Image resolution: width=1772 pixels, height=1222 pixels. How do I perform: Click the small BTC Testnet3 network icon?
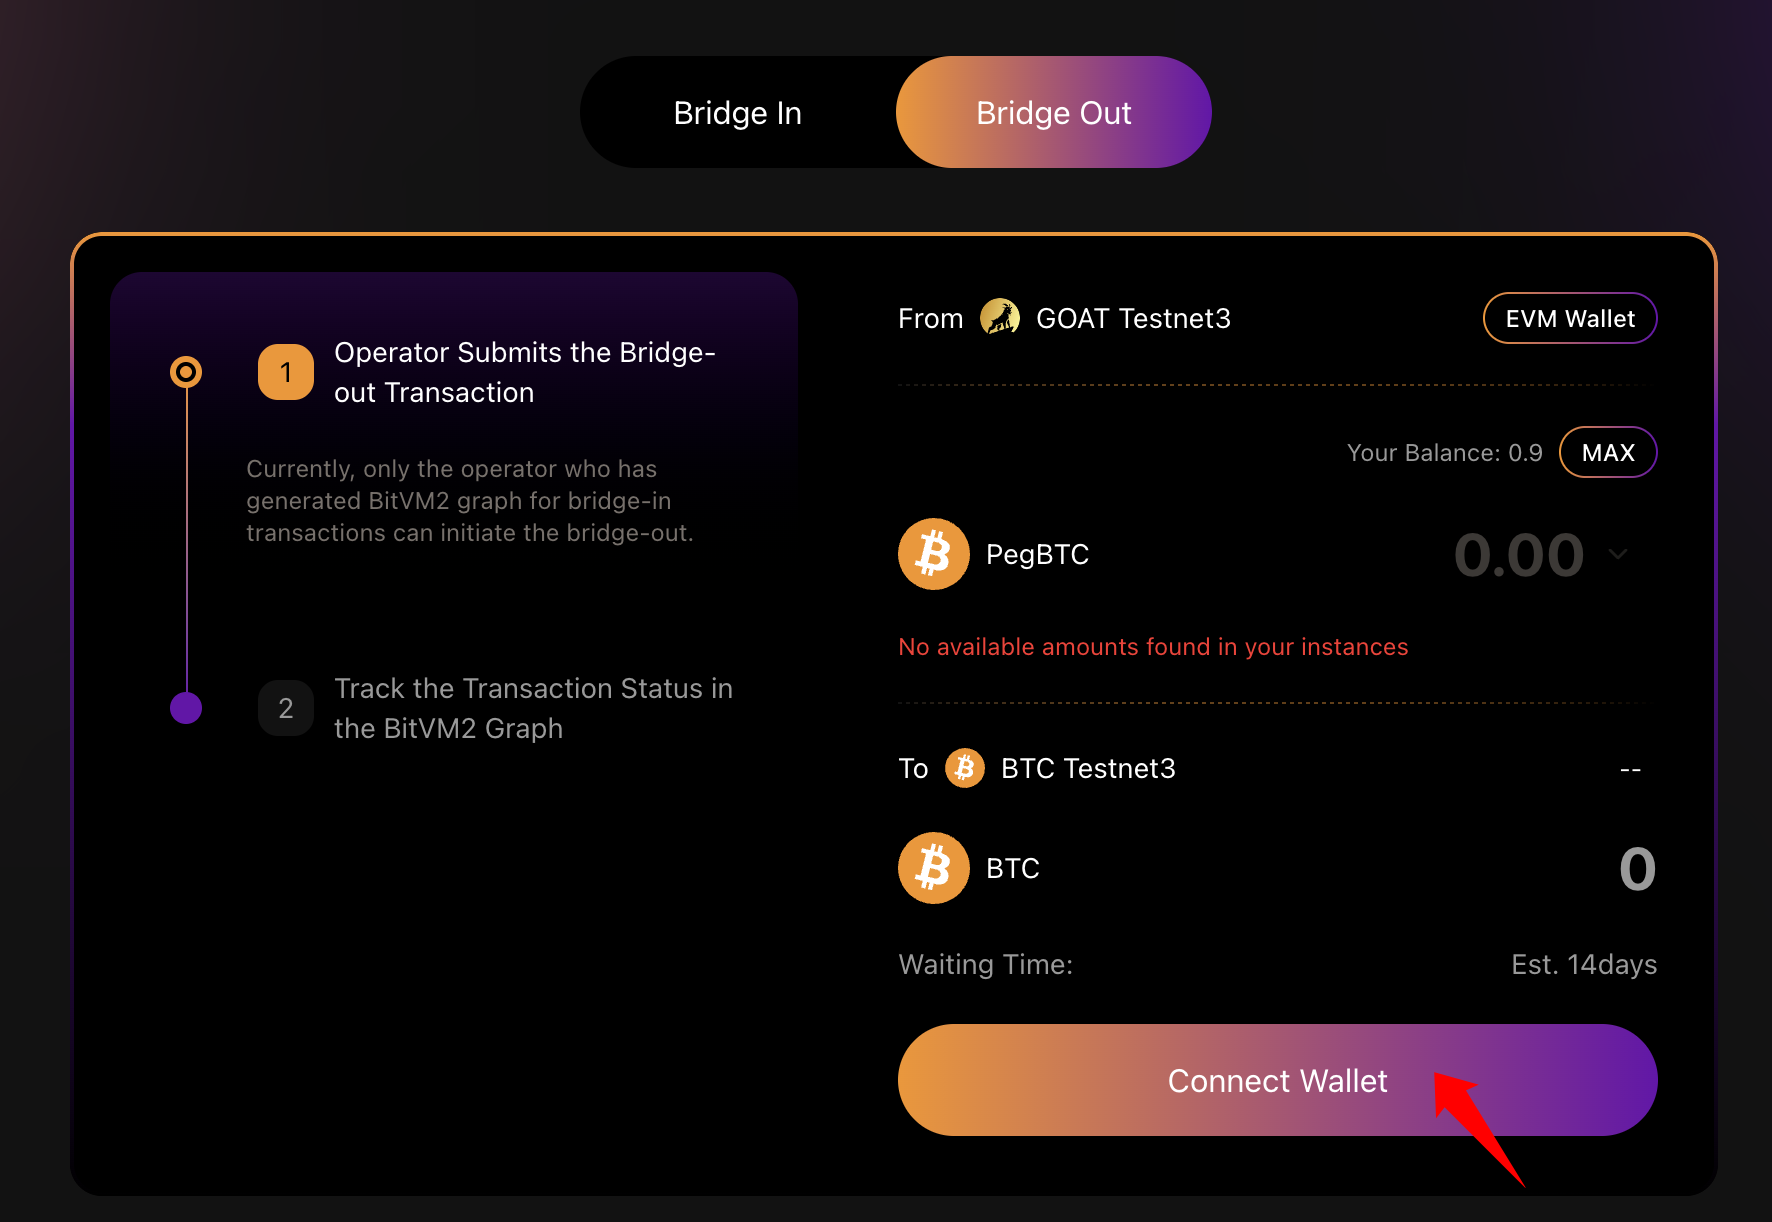(x=965, y=768)
